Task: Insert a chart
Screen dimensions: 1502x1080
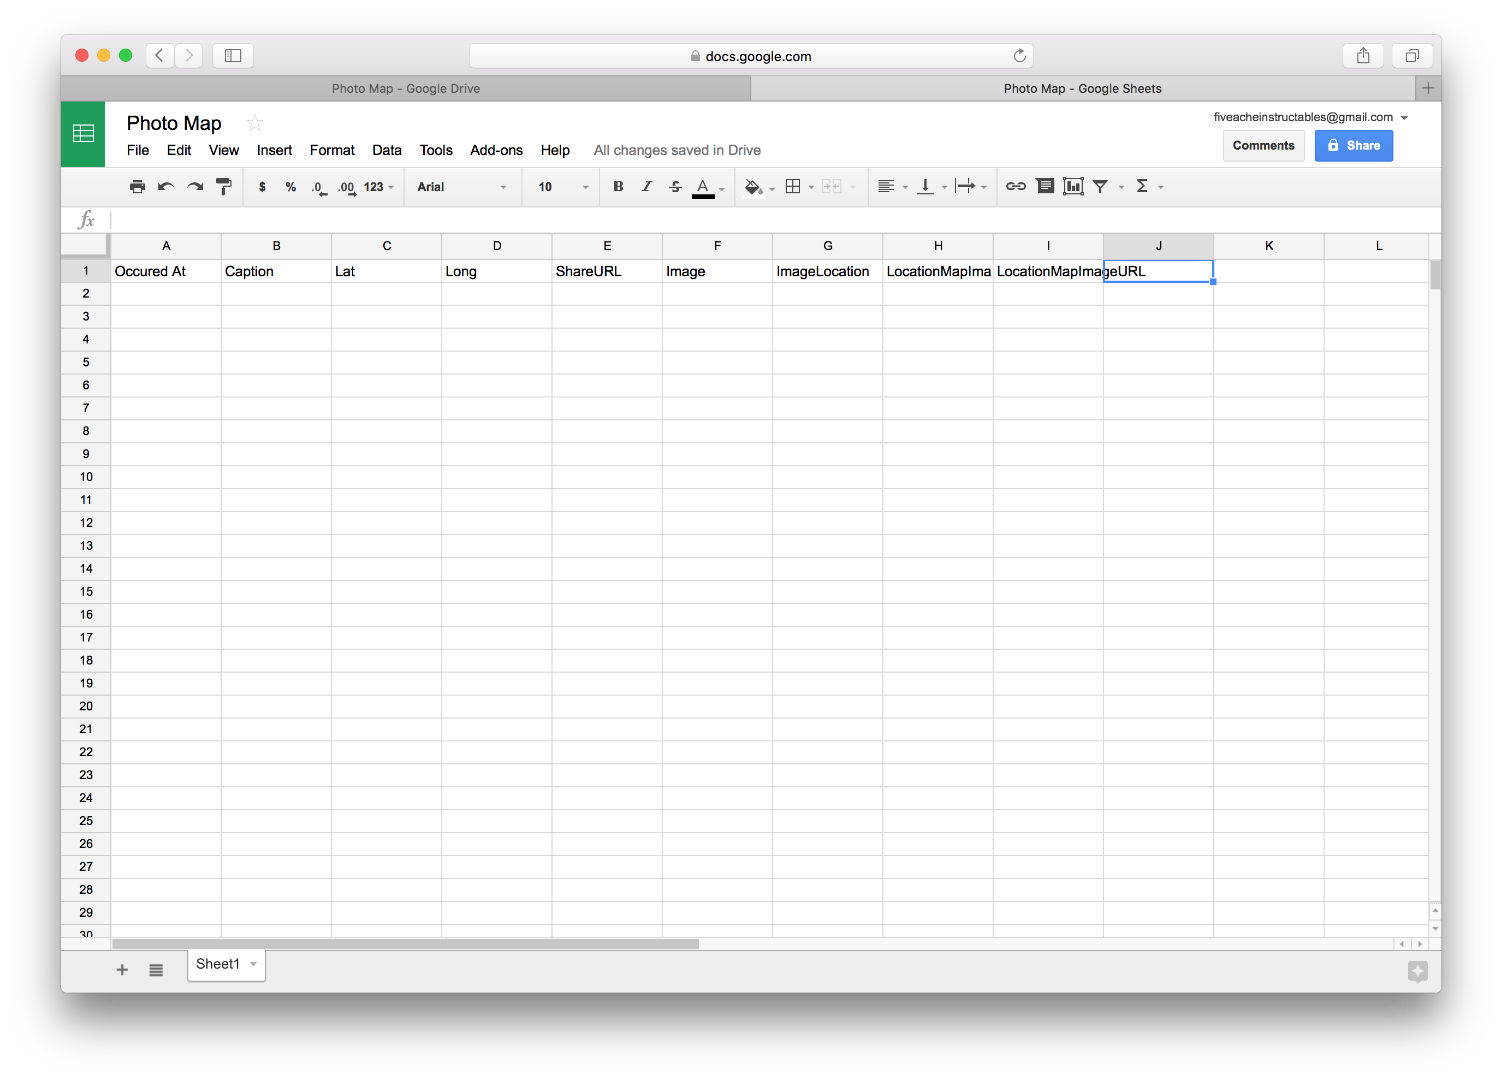Action: (x=1073, y=186)
